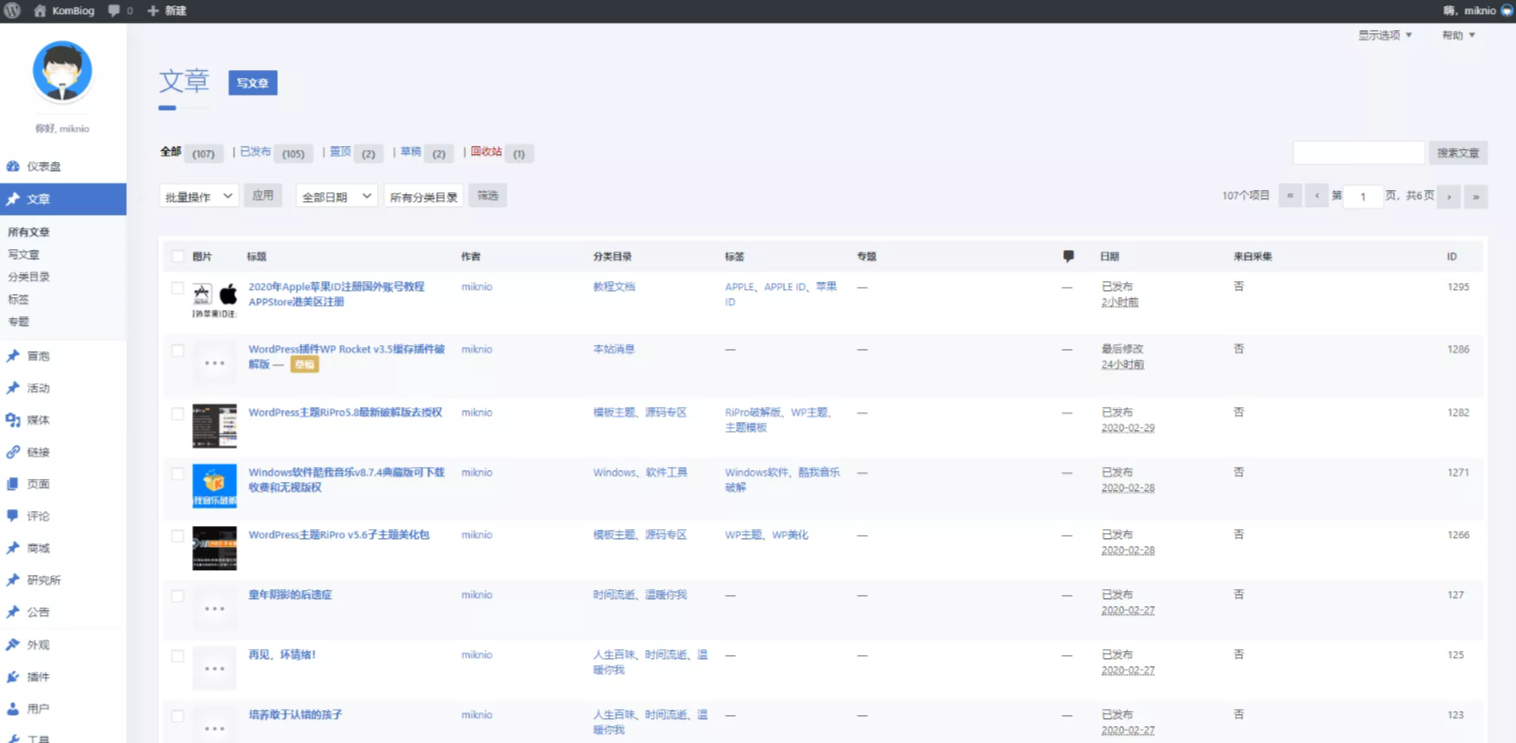Click the article search input field
The height and width of the screenshot is (743, 1516).
click(x=1357, y=153)
